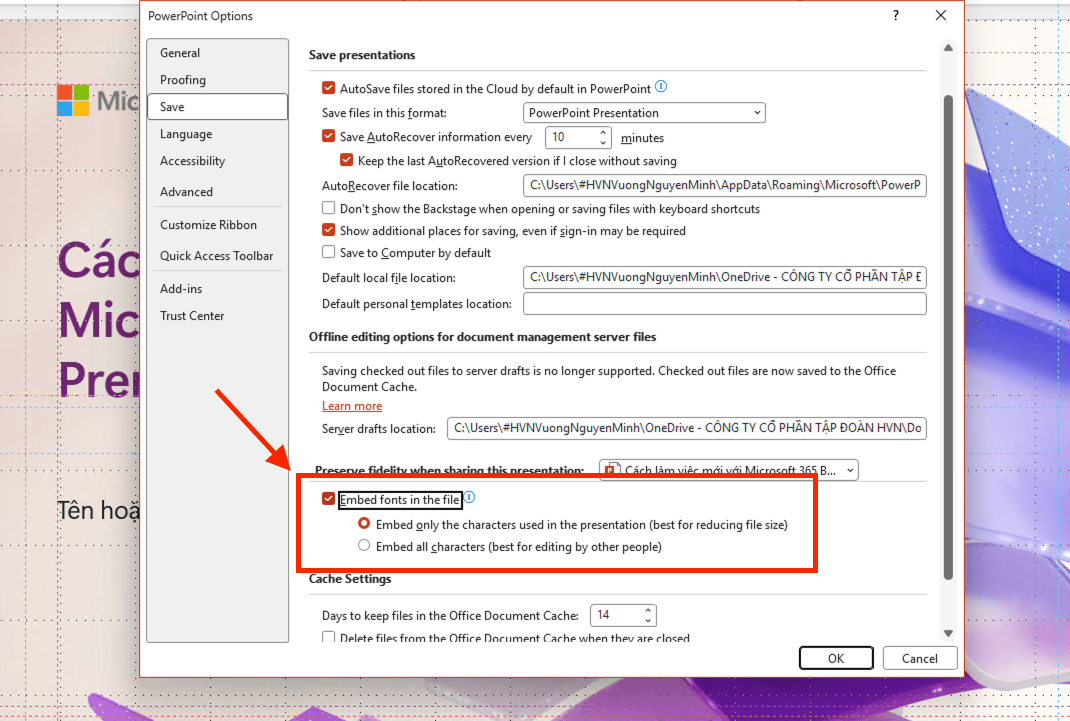
Task: Click the scrollbar up arrow
Action: (948, 48)
